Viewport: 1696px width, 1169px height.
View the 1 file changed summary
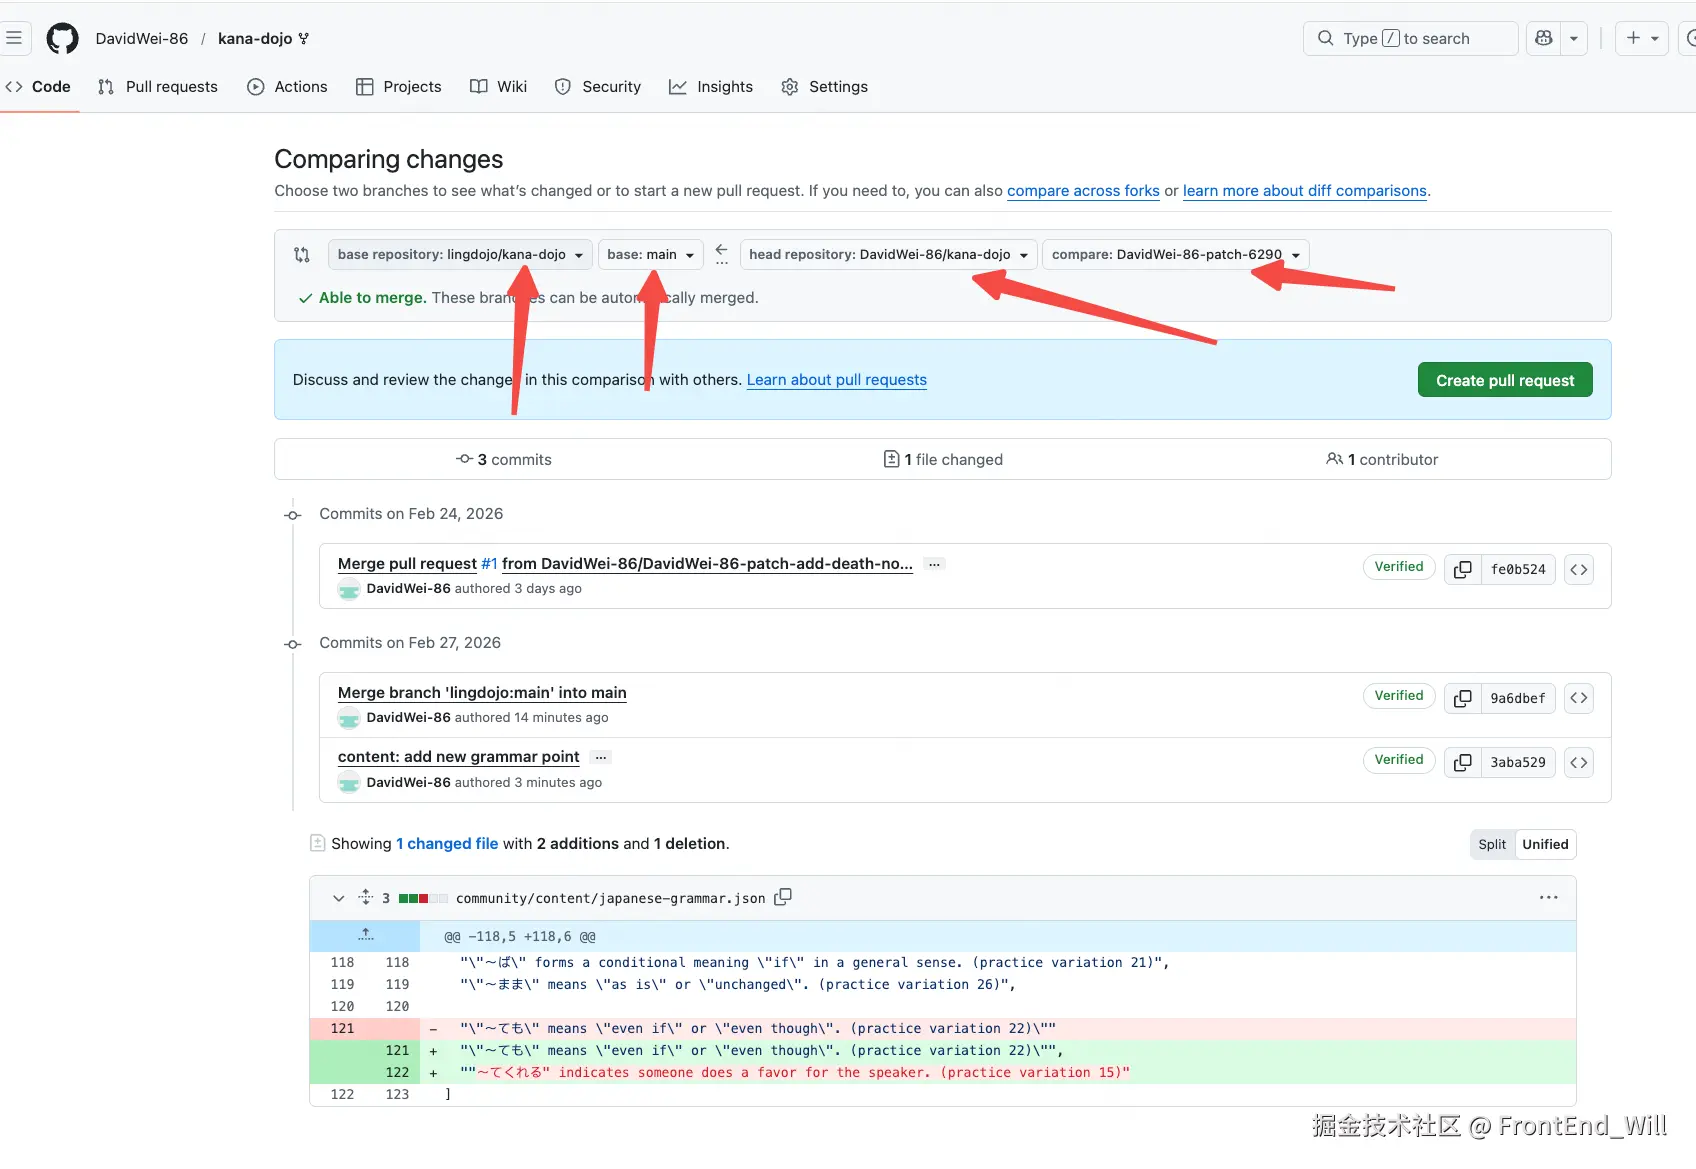point(943,460)
